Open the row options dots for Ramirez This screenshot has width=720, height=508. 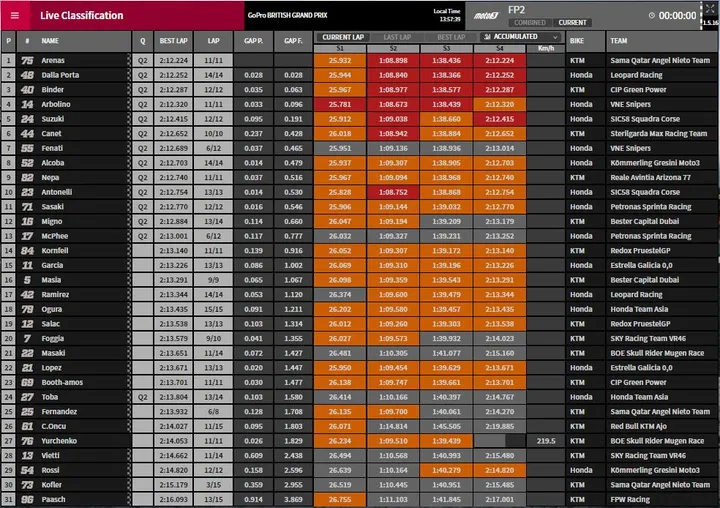pyautogui.click(x=129, y=294)
